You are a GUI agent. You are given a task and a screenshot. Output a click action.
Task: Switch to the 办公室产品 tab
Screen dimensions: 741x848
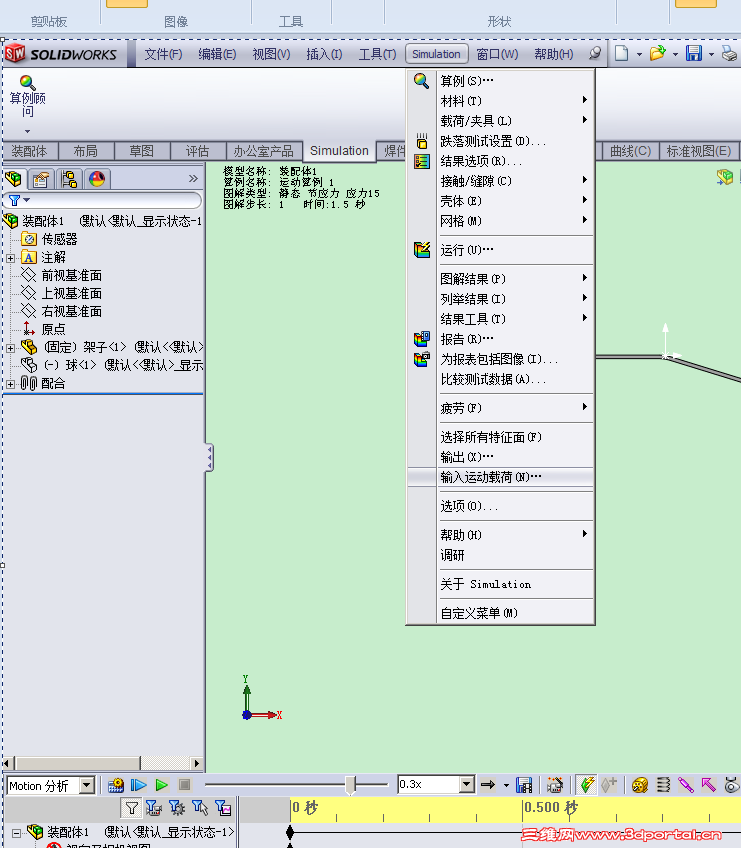[263, 151]
